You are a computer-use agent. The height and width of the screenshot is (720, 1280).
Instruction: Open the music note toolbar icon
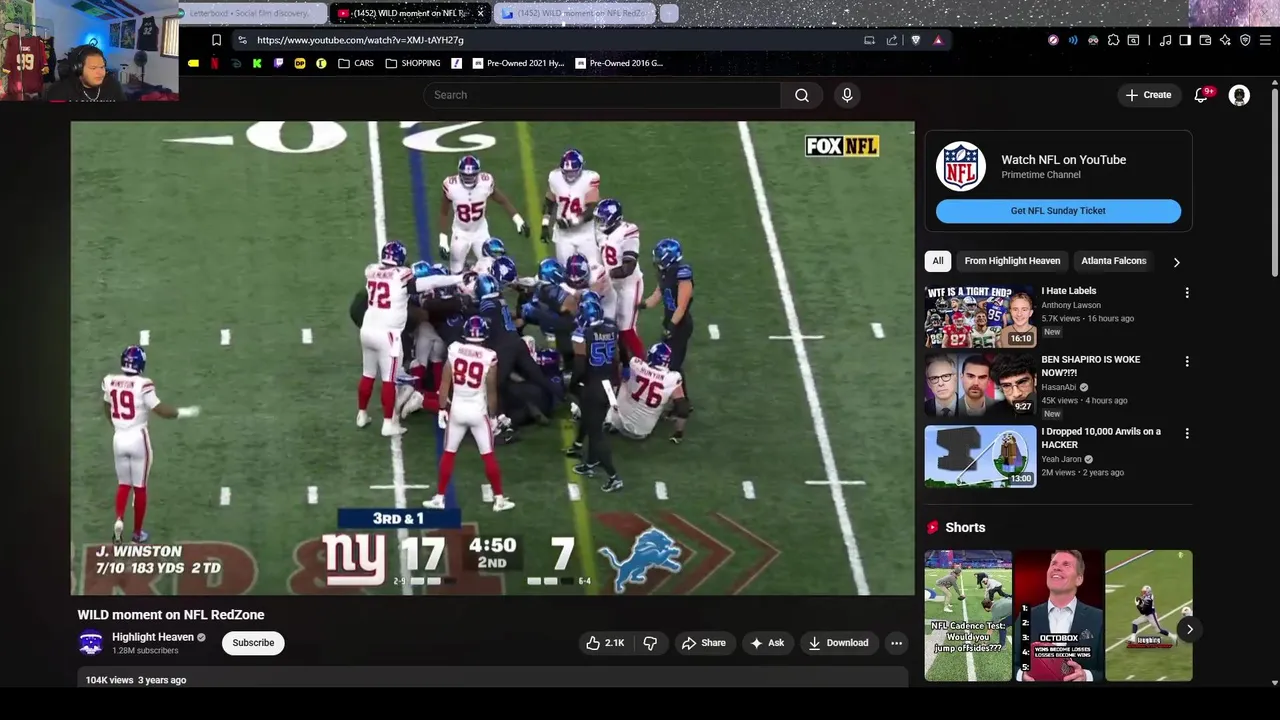point(1165,40)
